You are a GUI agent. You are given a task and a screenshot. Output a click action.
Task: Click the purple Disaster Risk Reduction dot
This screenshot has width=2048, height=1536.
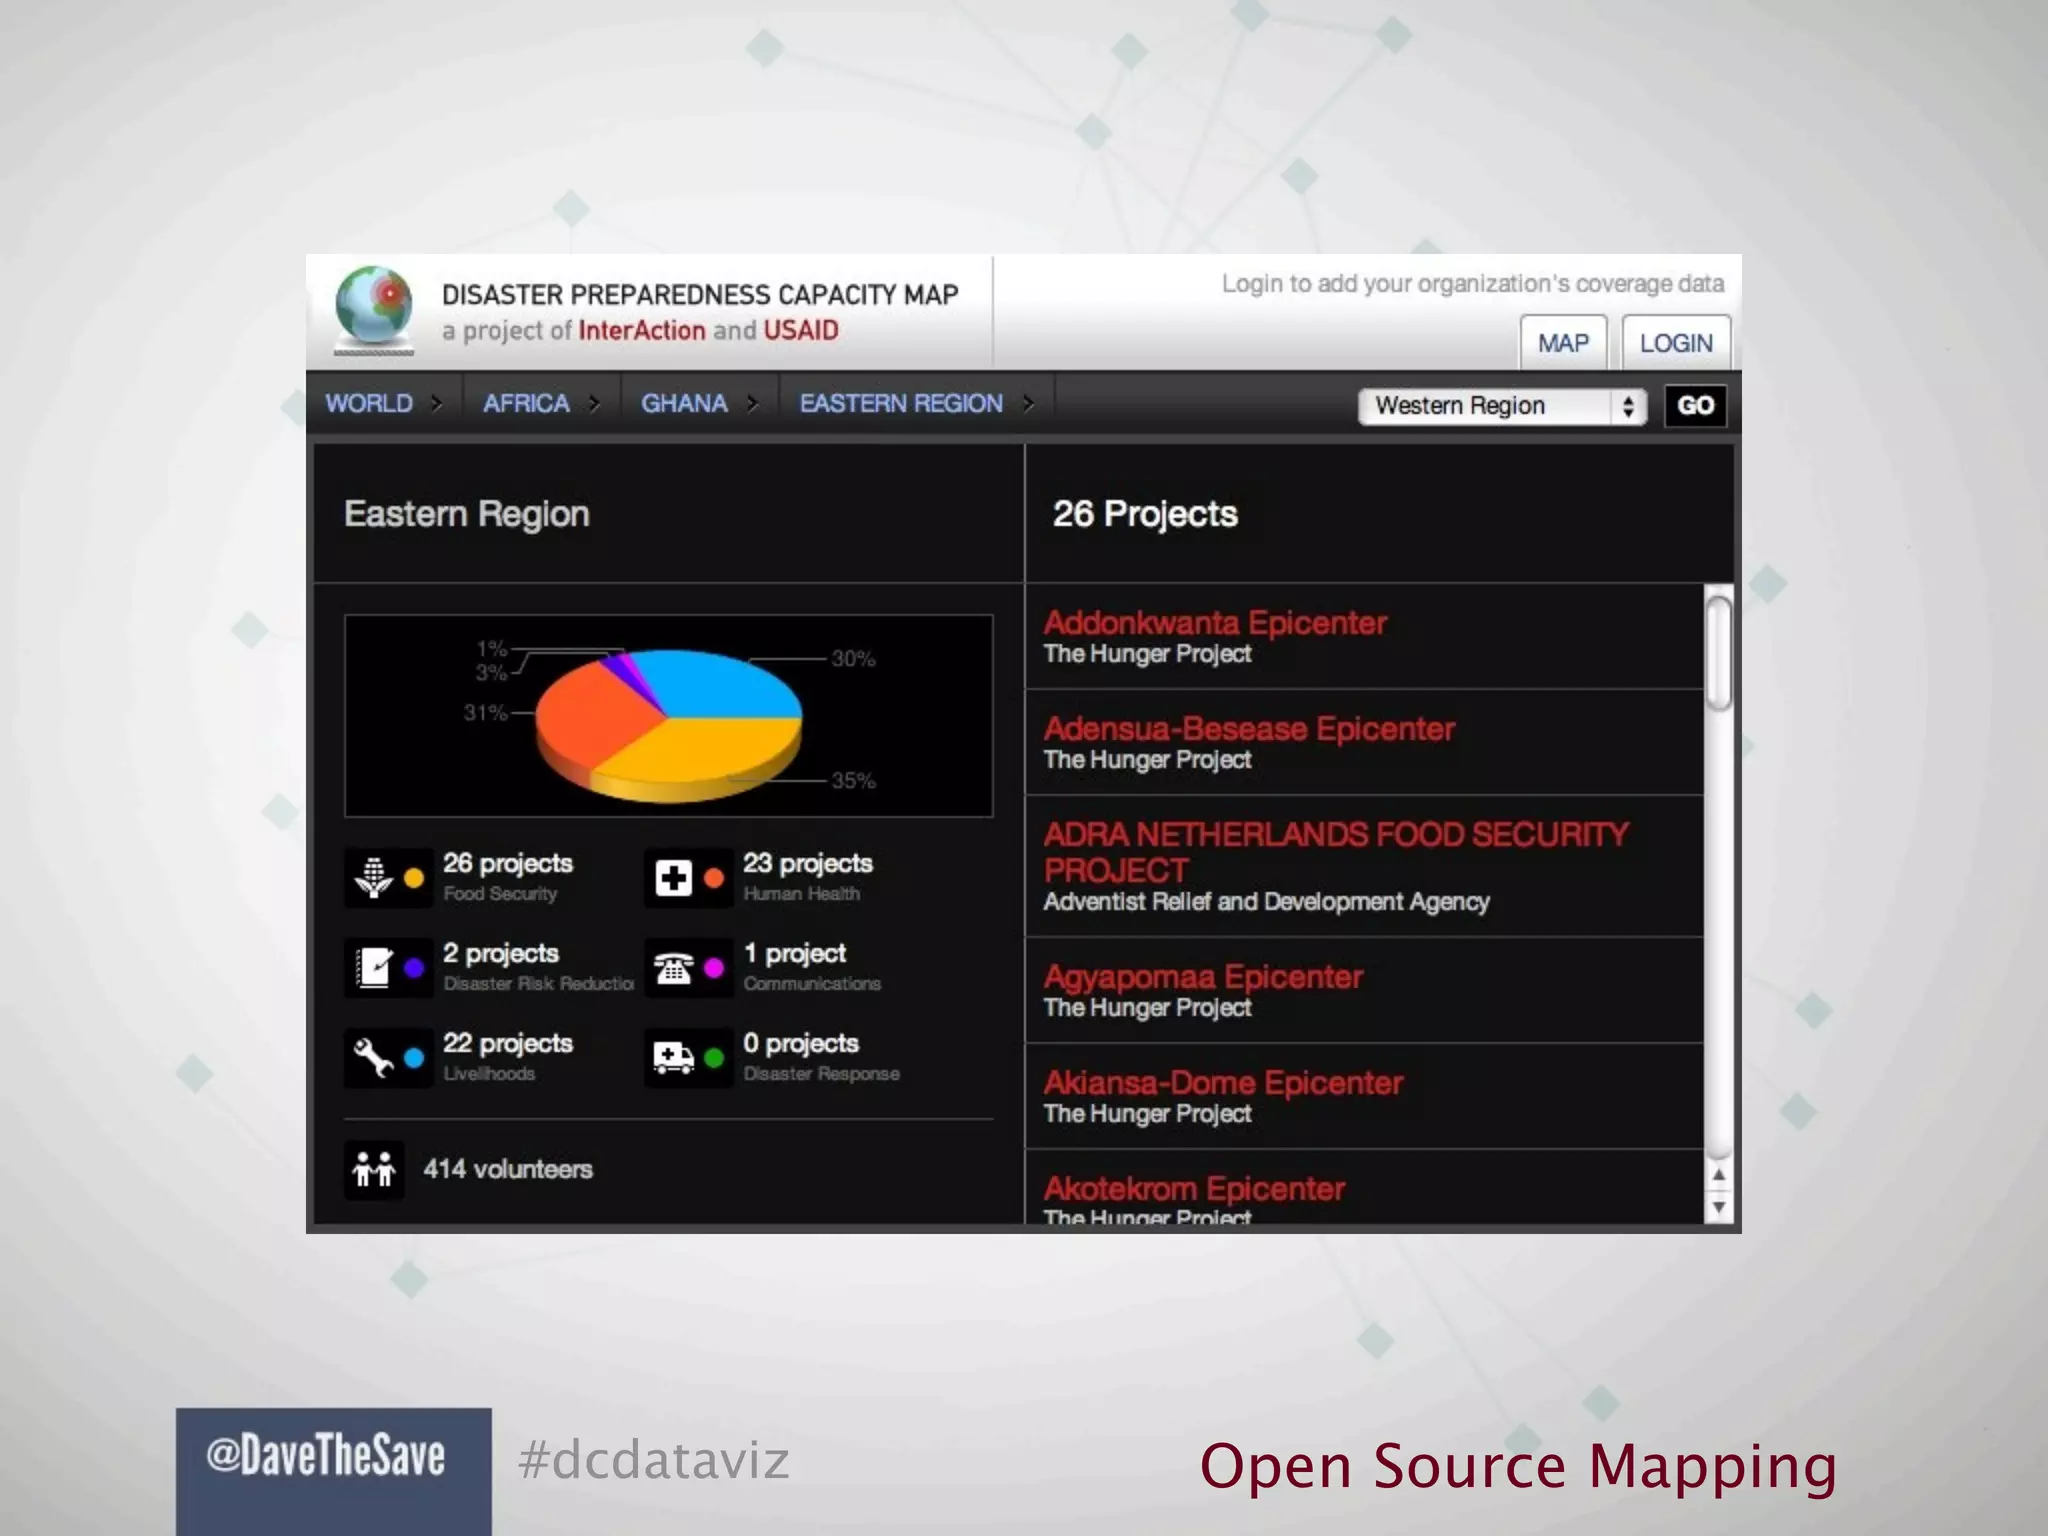pyautogui.click(x=414, y=968)
